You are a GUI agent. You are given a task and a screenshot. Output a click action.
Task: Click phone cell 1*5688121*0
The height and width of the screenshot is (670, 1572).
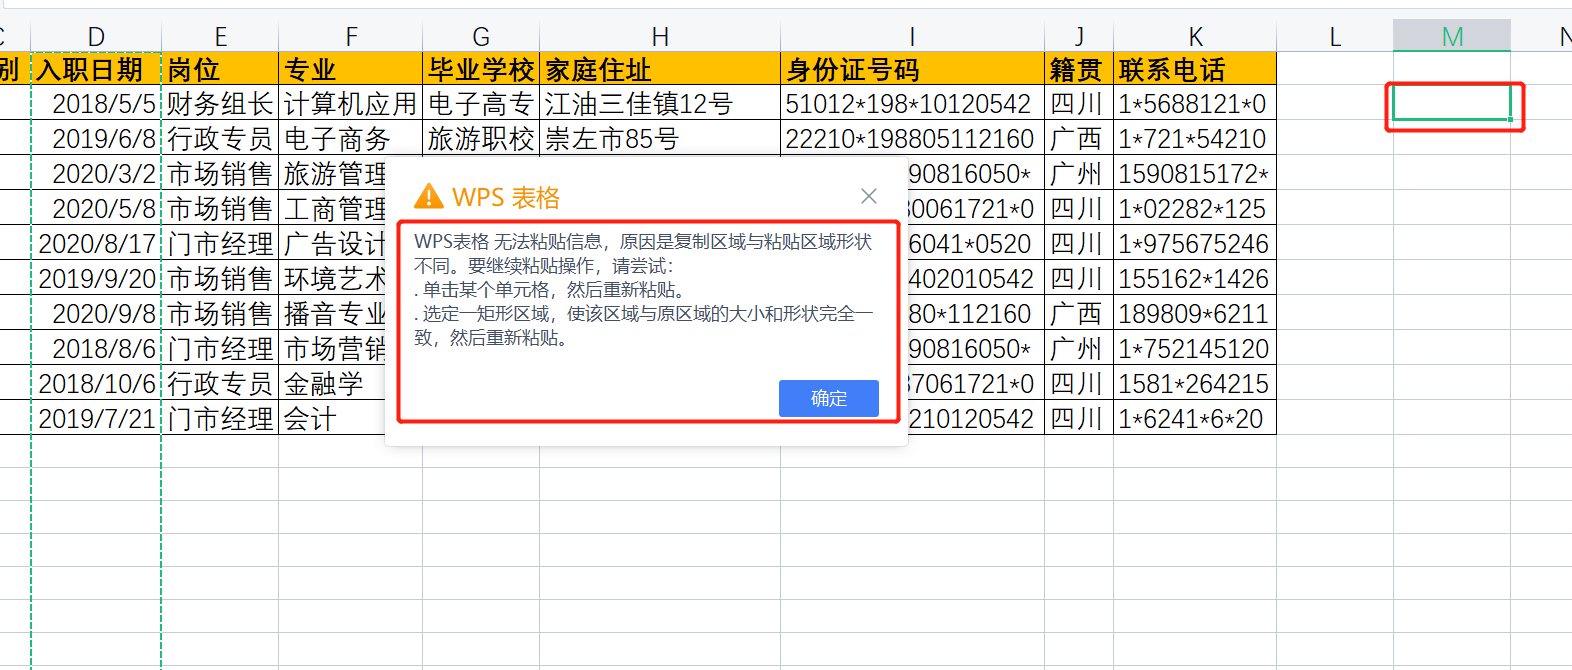pyautogui.click(x=1195, y=103)
